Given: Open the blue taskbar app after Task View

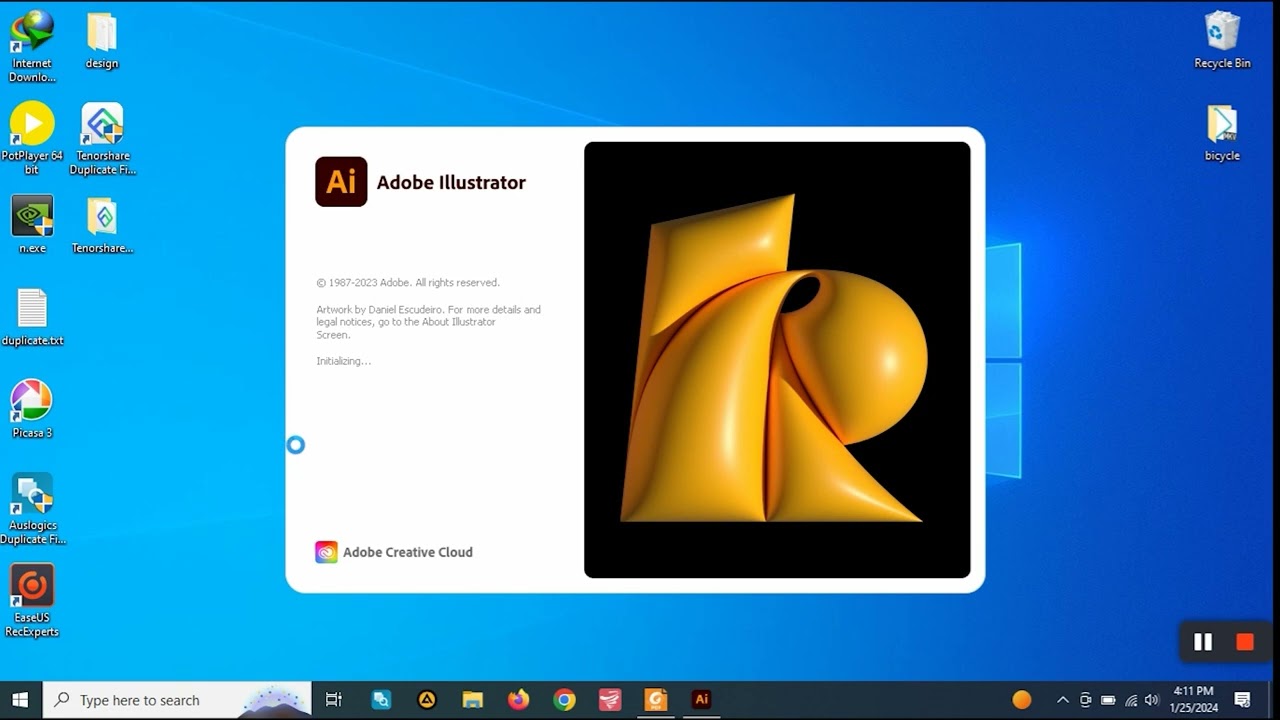Looking at the screenshot, I should (x=381, y=700).
